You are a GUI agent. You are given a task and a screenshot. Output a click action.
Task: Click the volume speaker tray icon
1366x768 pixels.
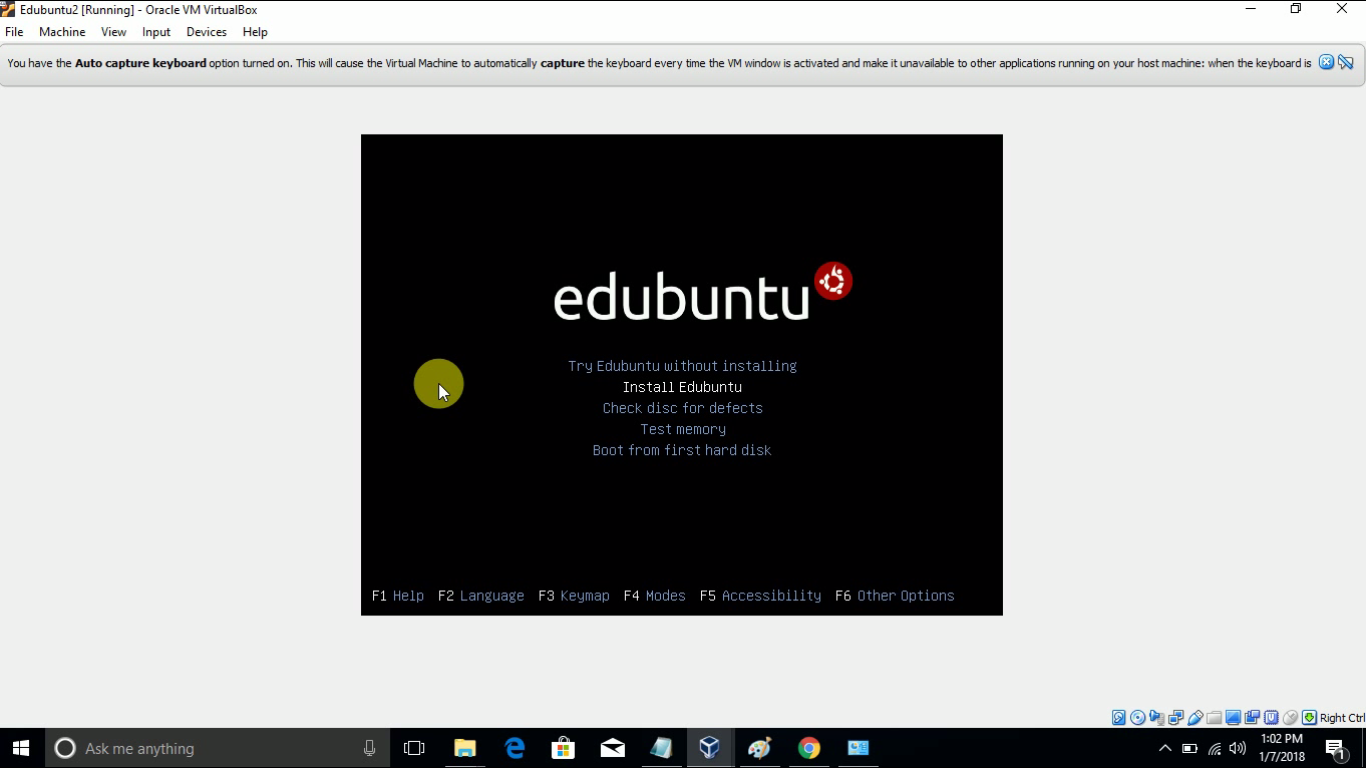click(1238, 748)
